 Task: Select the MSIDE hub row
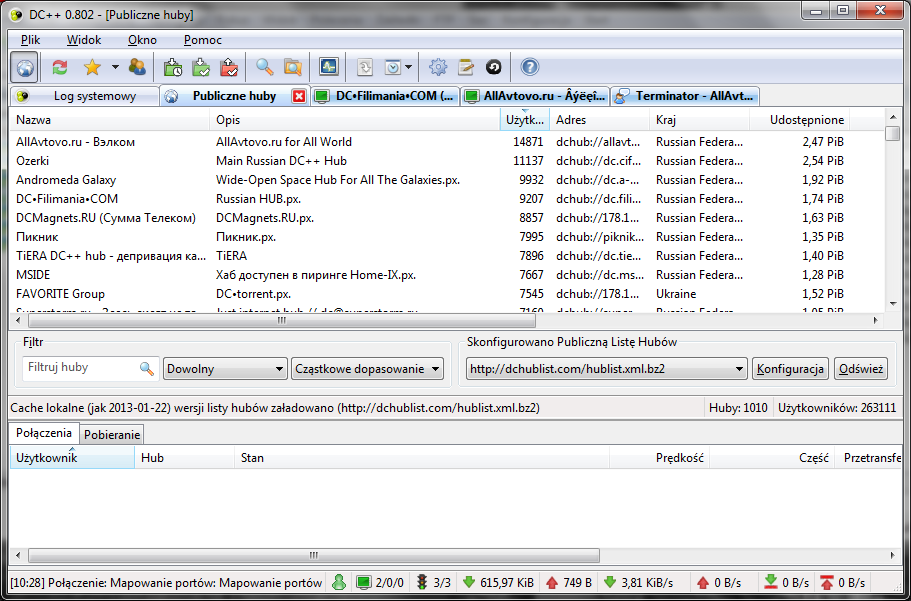pos(447,275)
